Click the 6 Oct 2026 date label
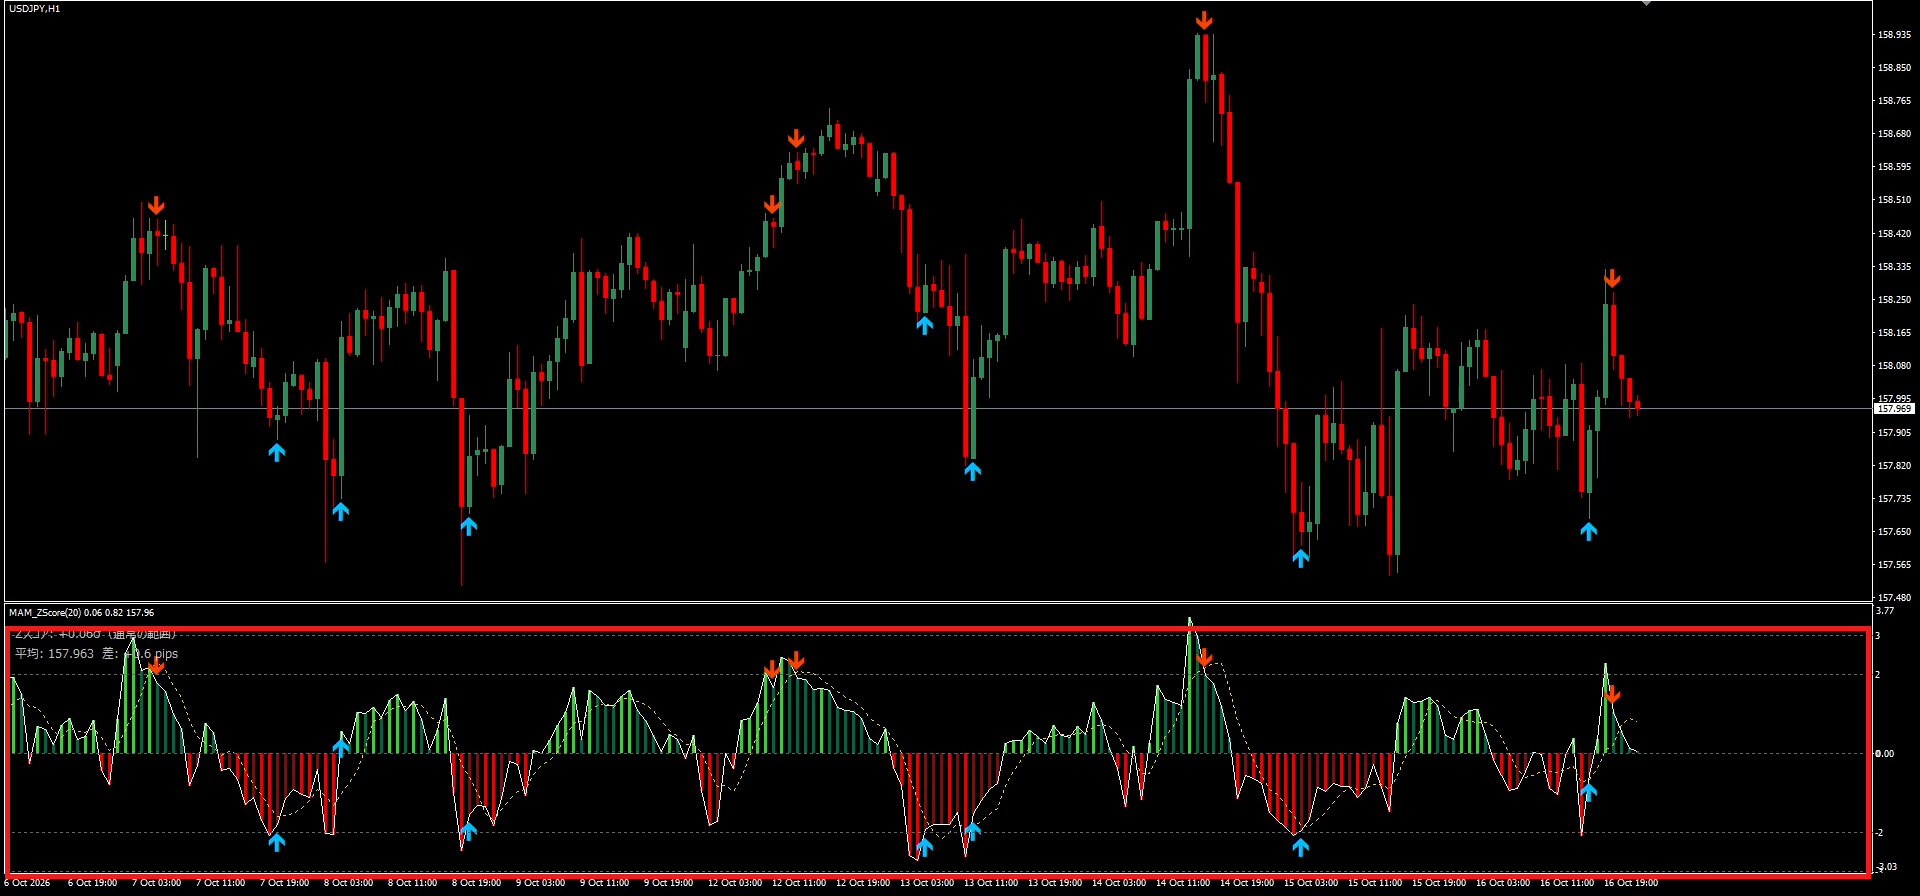Viewport: 1920px width, 896px height. pos(27,883)
